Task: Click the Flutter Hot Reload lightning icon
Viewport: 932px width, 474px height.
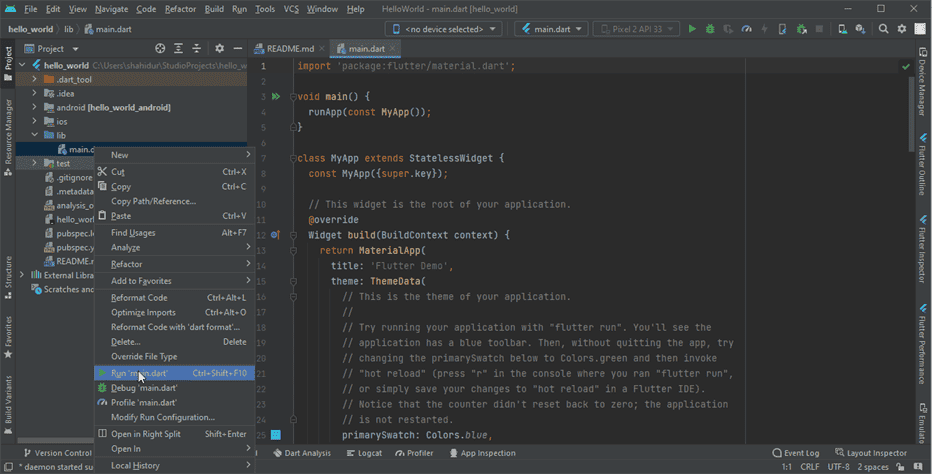Action: (765, 29)
